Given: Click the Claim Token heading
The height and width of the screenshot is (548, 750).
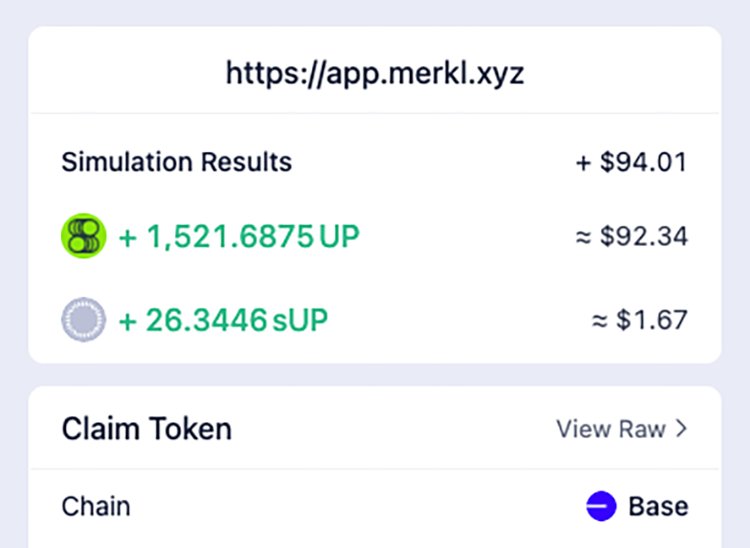Looking at the screenshot, I should click(146, 429).
